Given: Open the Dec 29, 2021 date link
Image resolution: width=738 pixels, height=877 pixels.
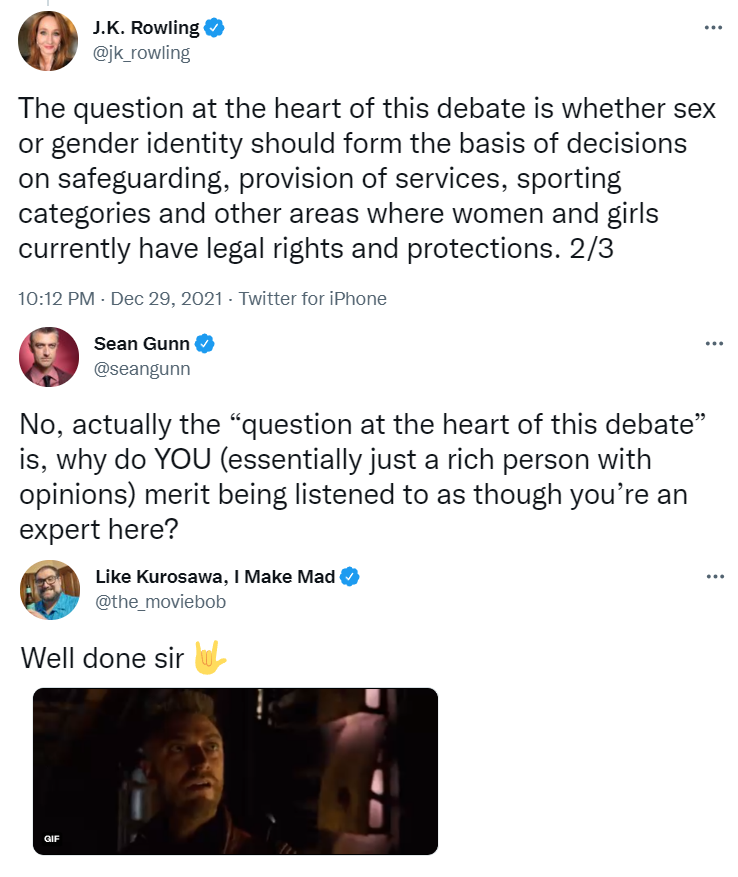Looking at the screenshot, I should point(167,298).
